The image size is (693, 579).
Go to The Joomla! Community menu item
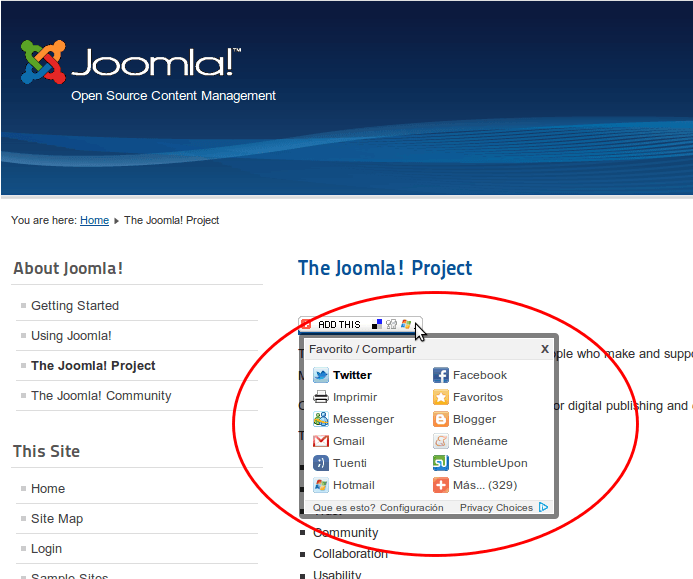(x=101, y=396)
